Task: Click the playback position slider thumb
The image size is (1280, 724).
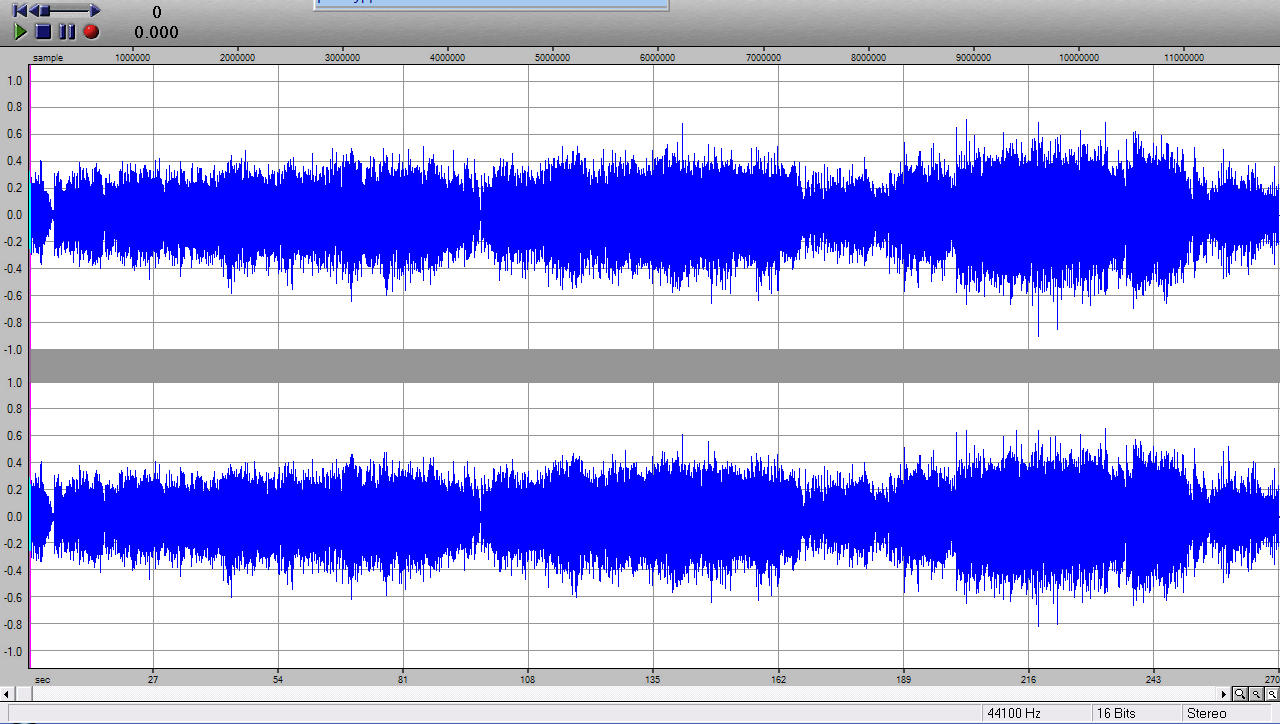Action: (44, 10)
